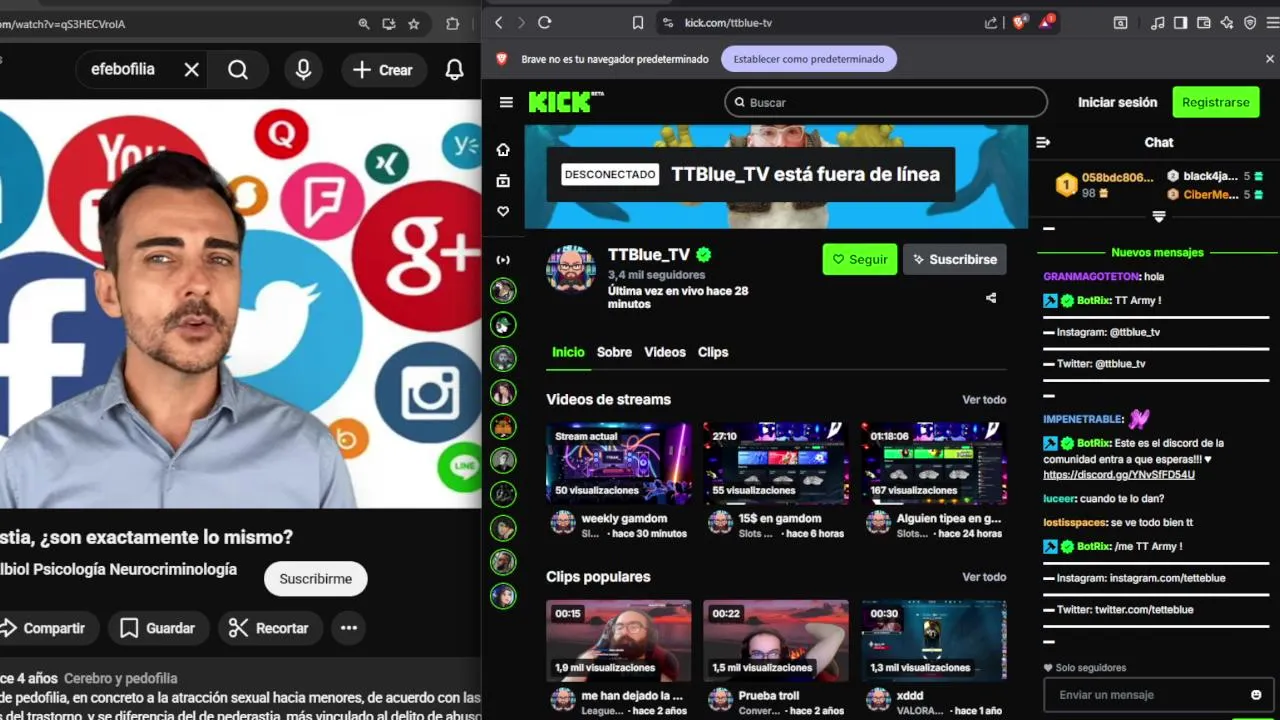
Task: Click Recortar under YouTube video
Action: click(x=269, y=628)
